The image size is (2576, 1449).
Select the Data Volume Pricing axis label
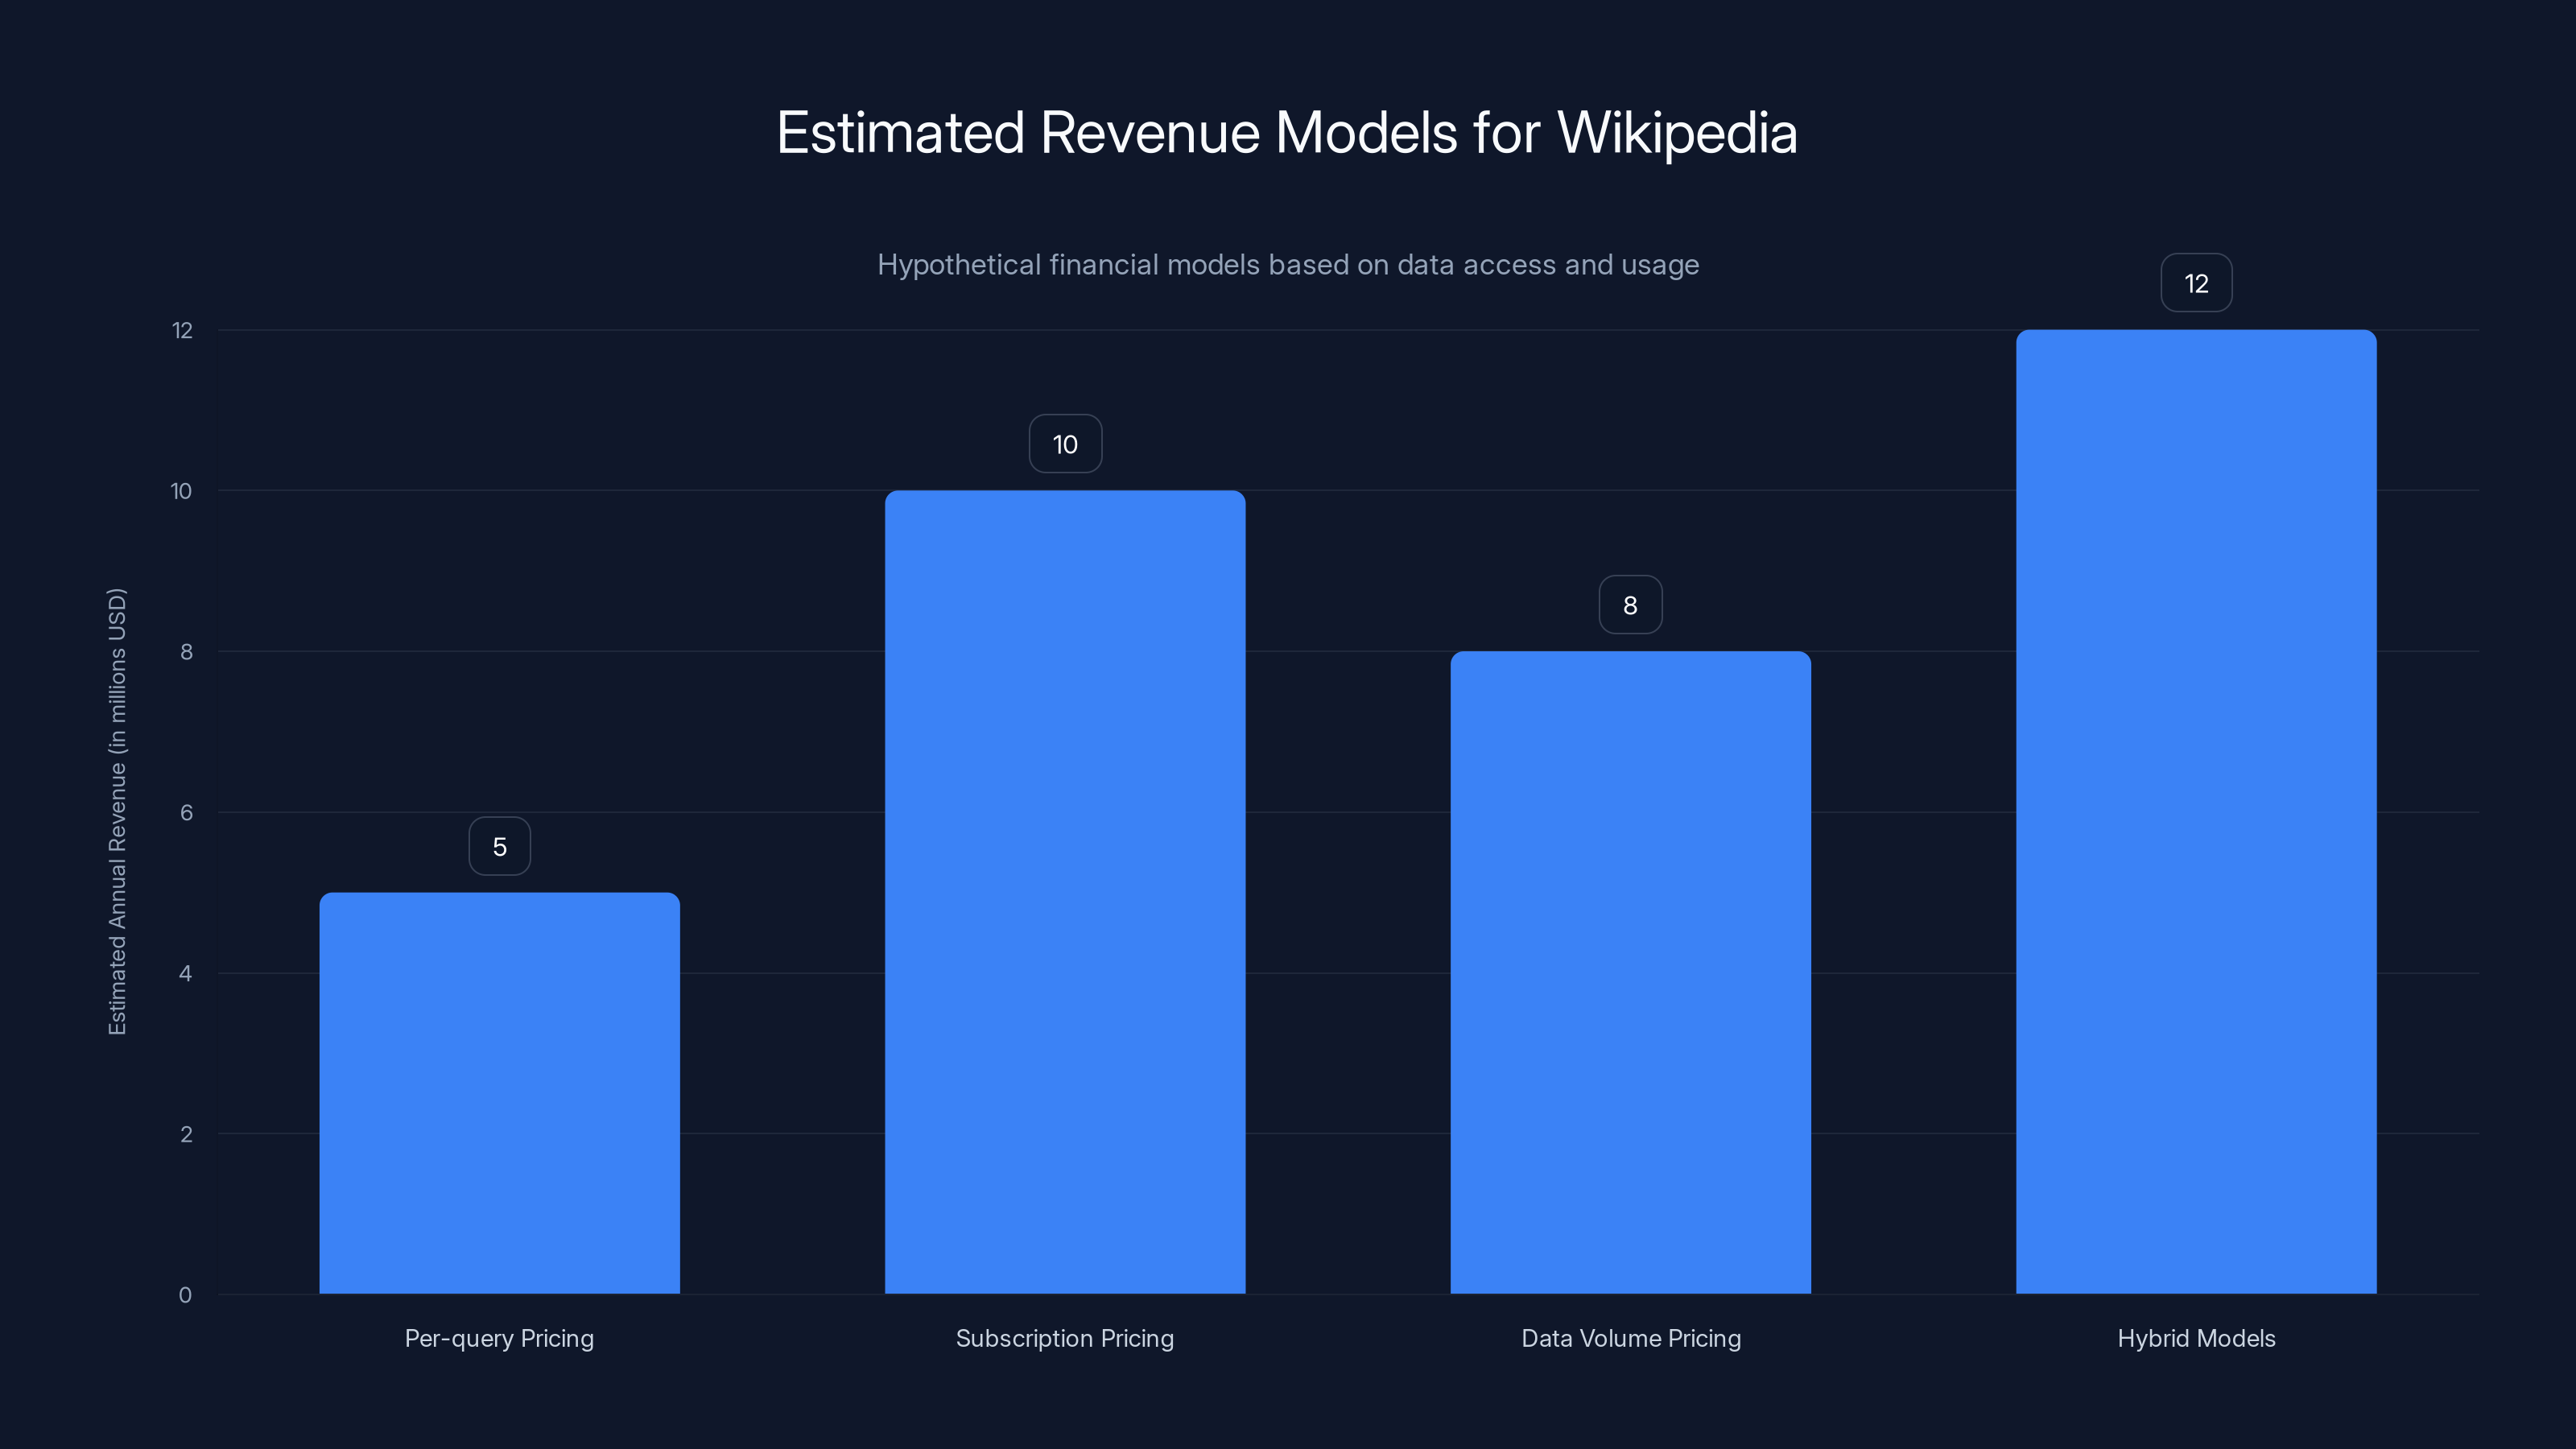tap(1630, 1338)
